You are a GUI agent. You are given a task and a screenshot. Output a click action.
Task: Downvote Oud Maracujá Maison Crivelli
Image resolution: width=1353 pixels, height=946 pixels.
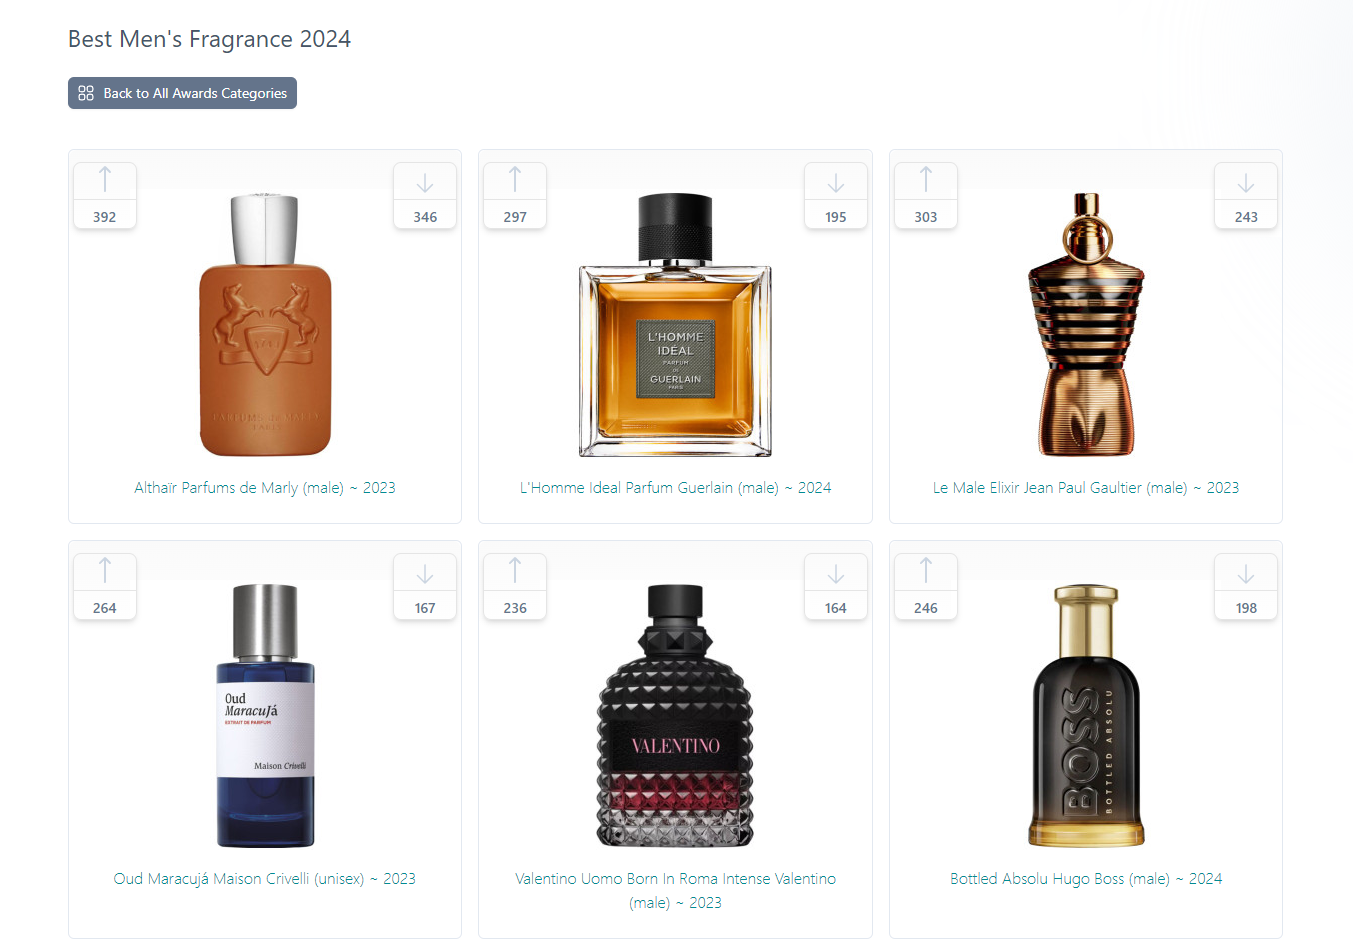click(x=425, y=587)
